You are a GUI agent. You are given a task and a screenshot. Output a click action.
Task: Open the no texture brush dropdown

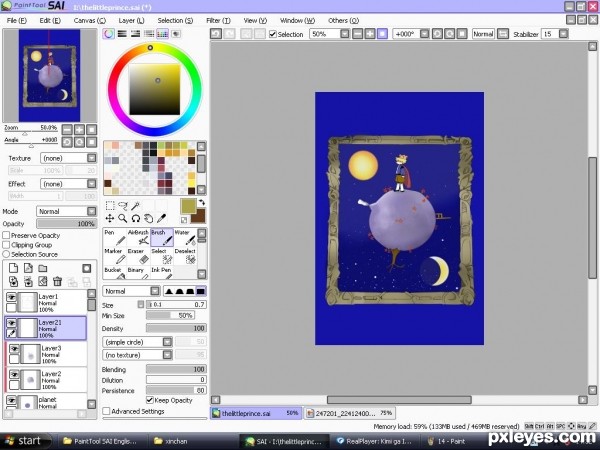(x=137, y=355)
